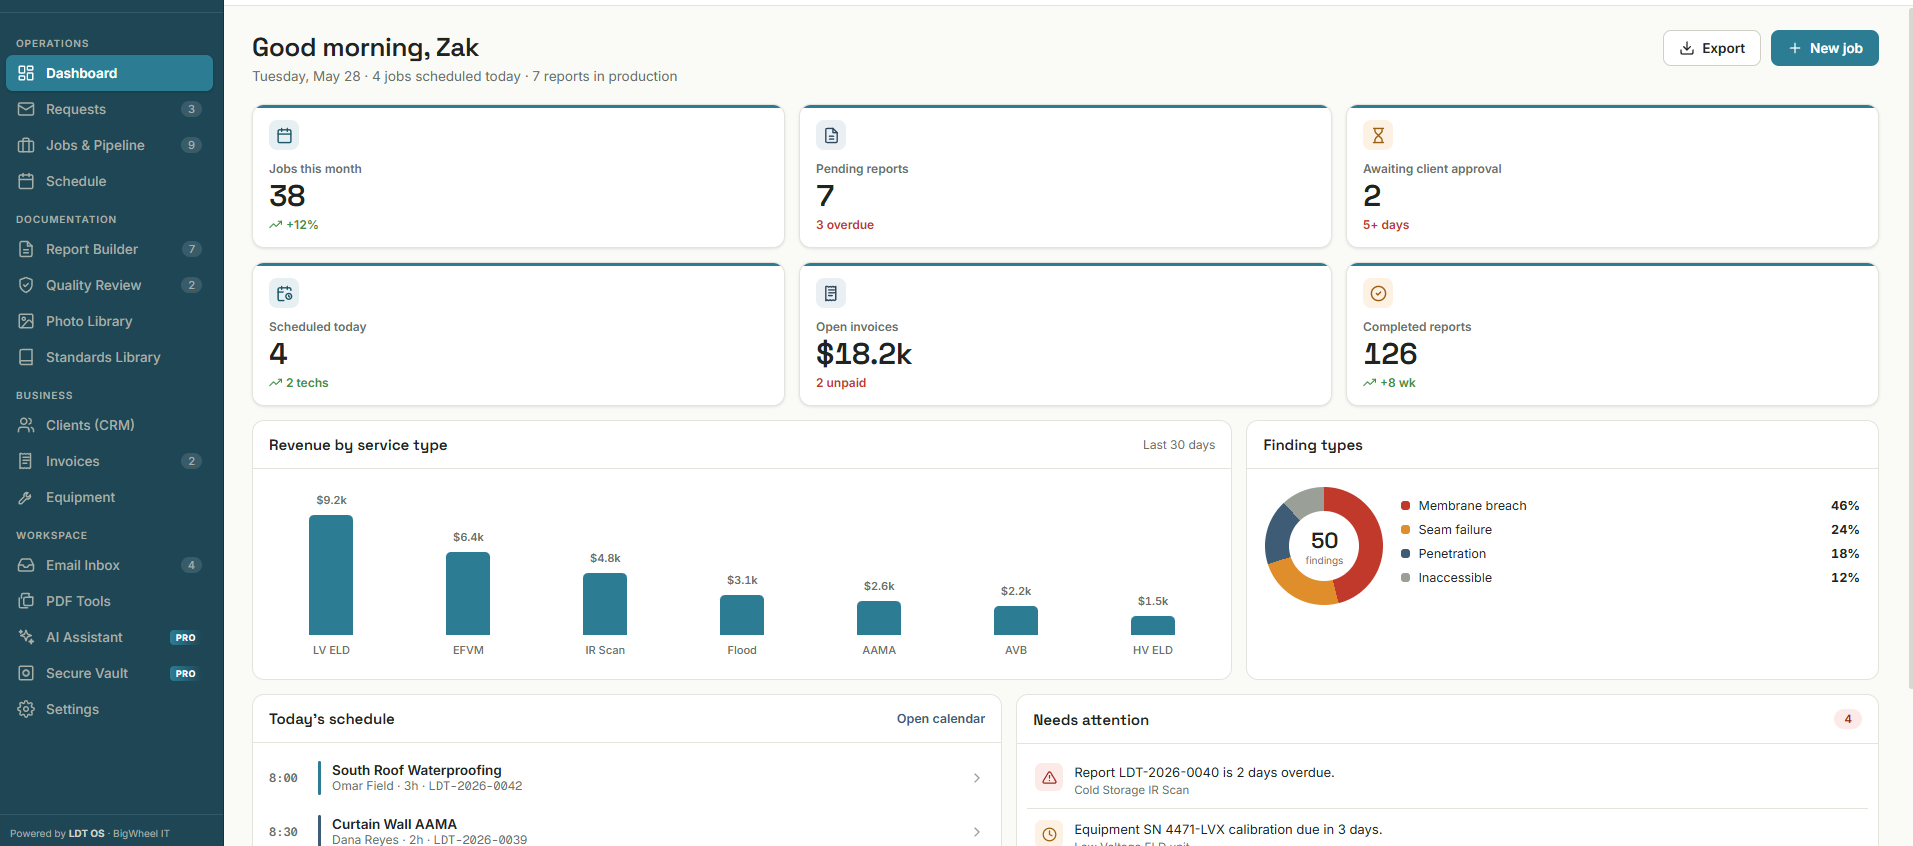Click the clock icon for equipment calibration alert
This screenshot has width=1913, height=846.
click(1049, 833)
